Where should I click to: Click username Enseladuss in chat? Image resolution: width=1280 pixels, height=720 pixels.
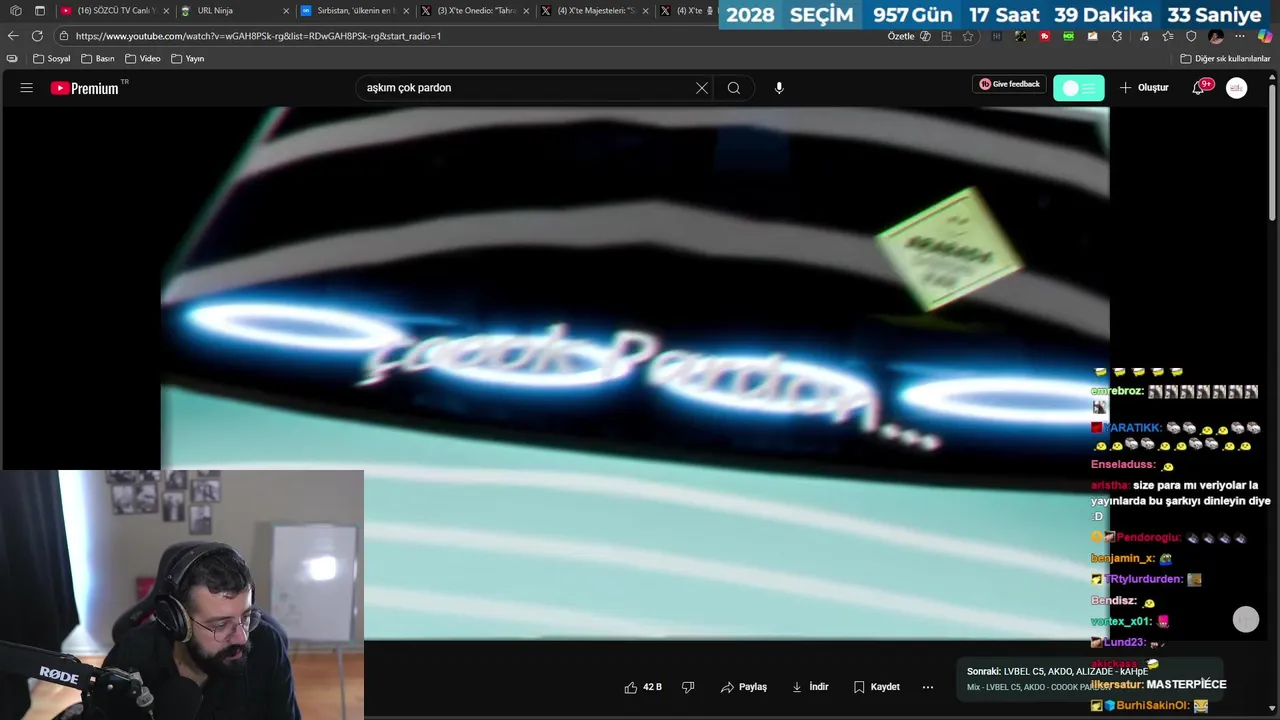click(x=1124, y=465)
